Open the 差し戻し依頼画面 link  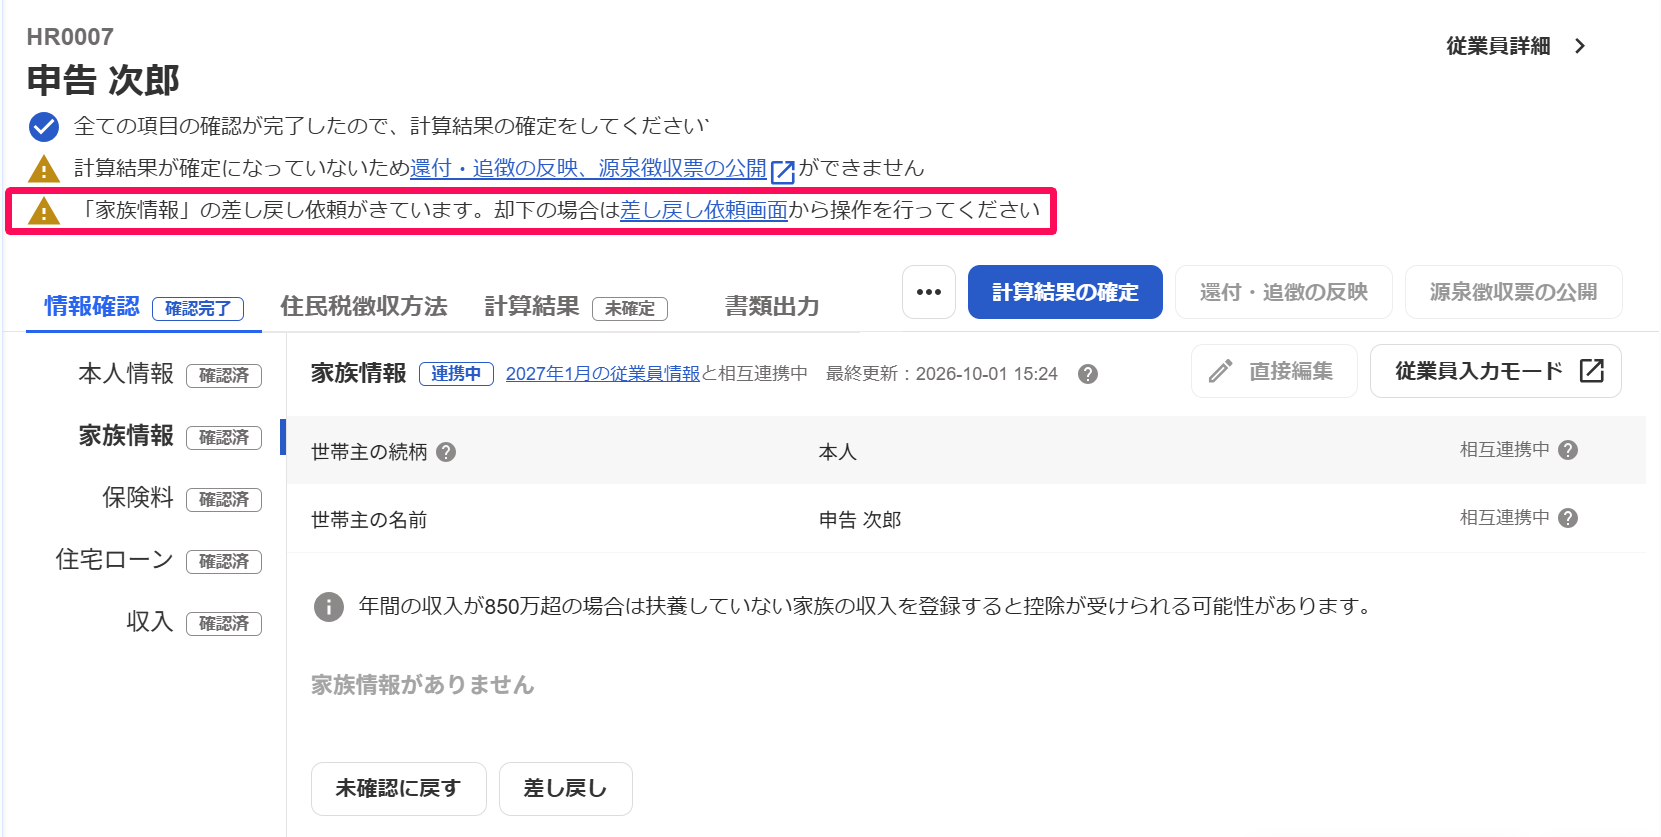[704, 210]
